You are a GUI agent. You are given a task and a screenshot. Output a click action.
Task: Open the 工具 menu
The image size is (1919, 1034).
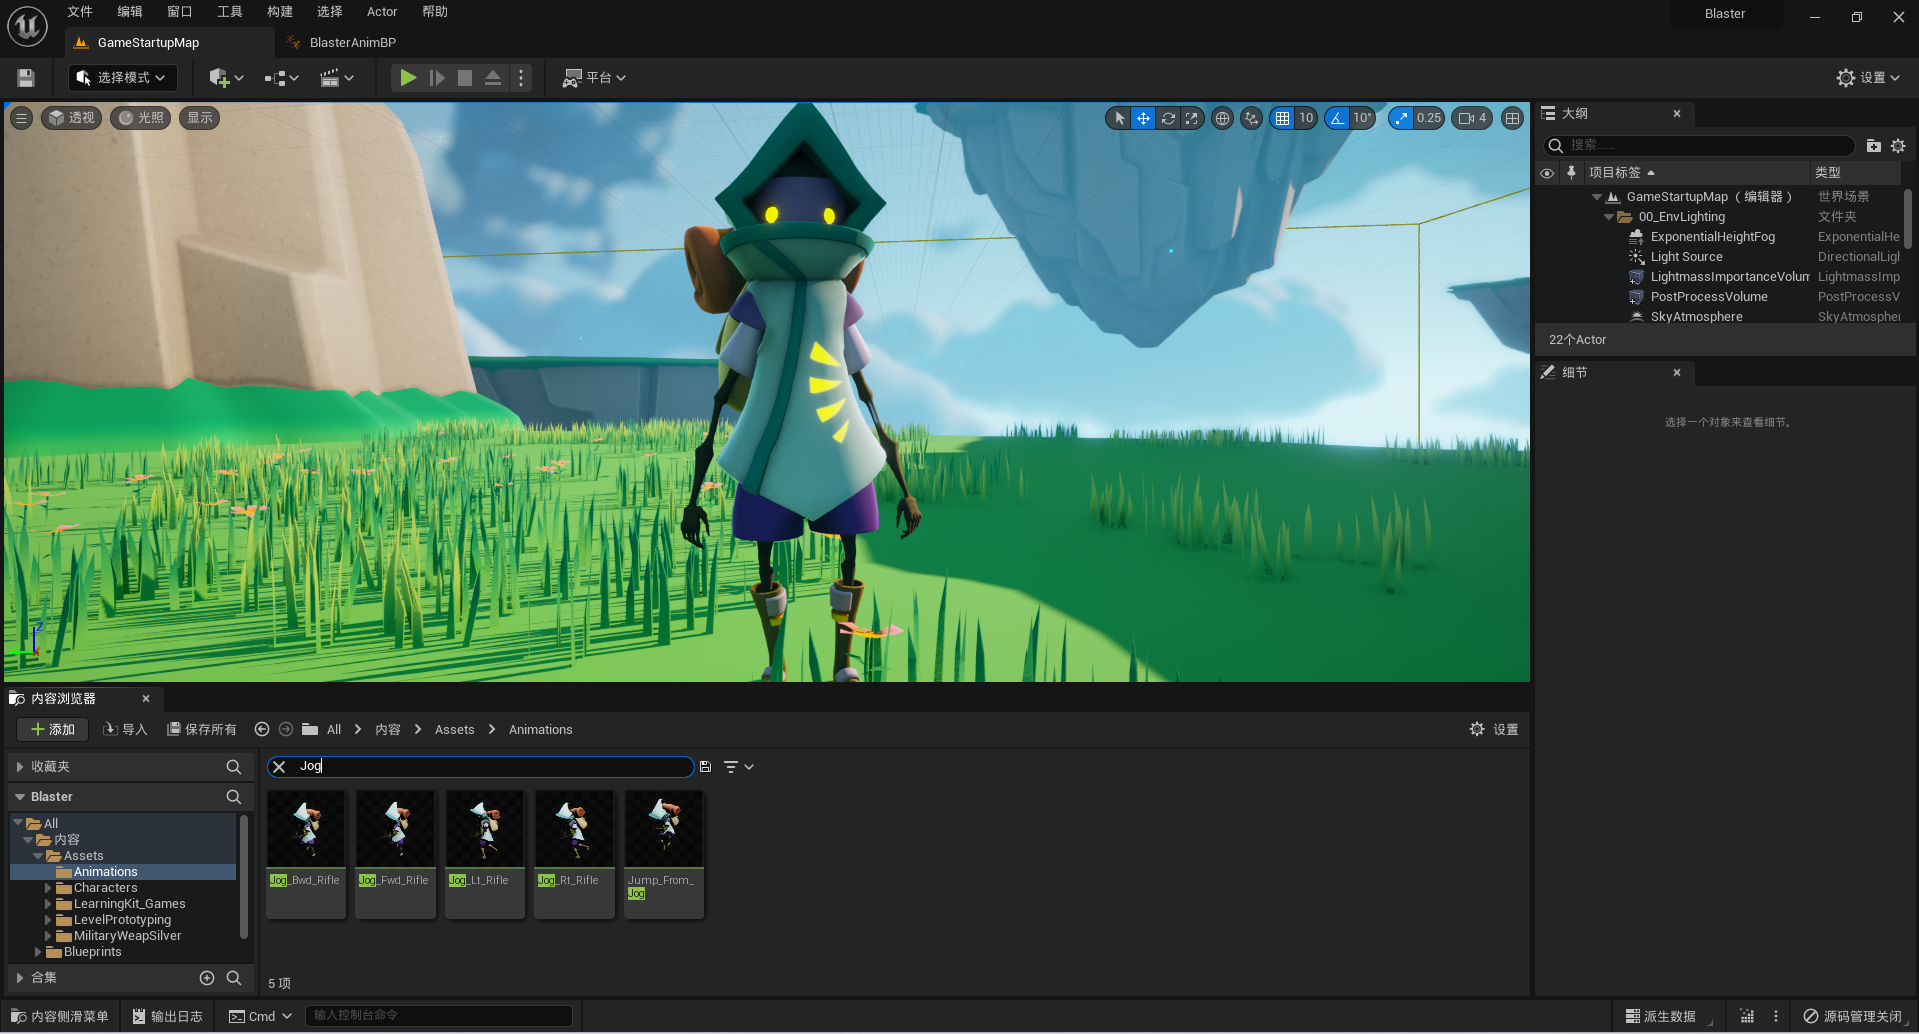click(230, 12)
